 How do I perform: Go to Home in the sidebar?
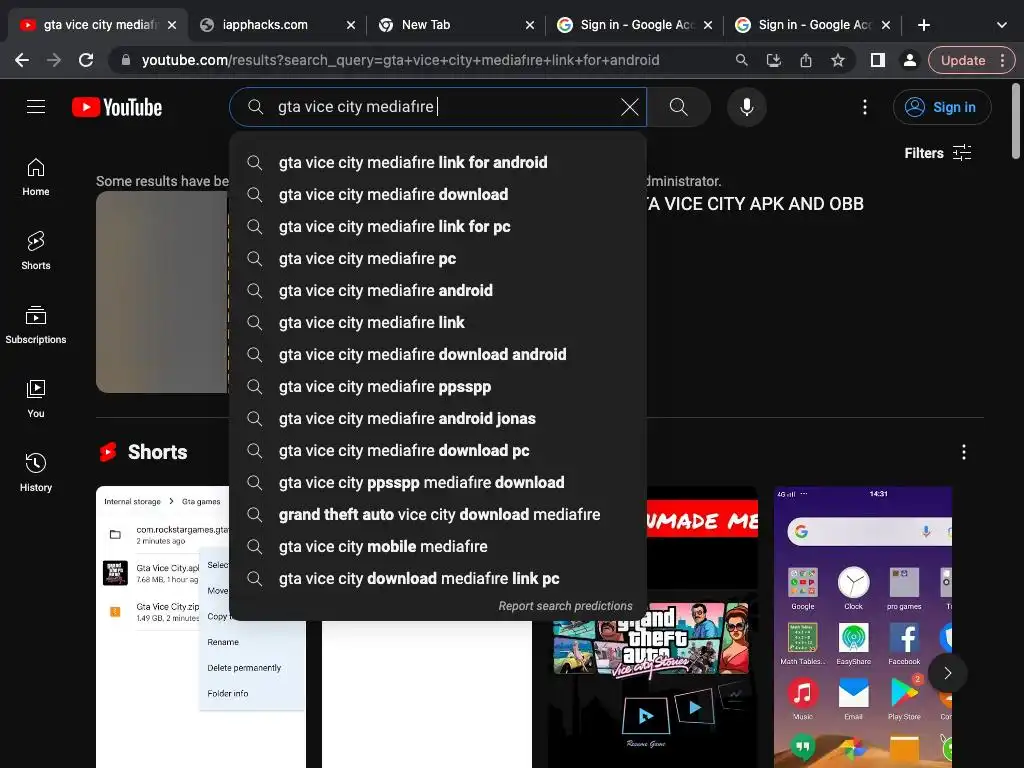tap(36, 177)
